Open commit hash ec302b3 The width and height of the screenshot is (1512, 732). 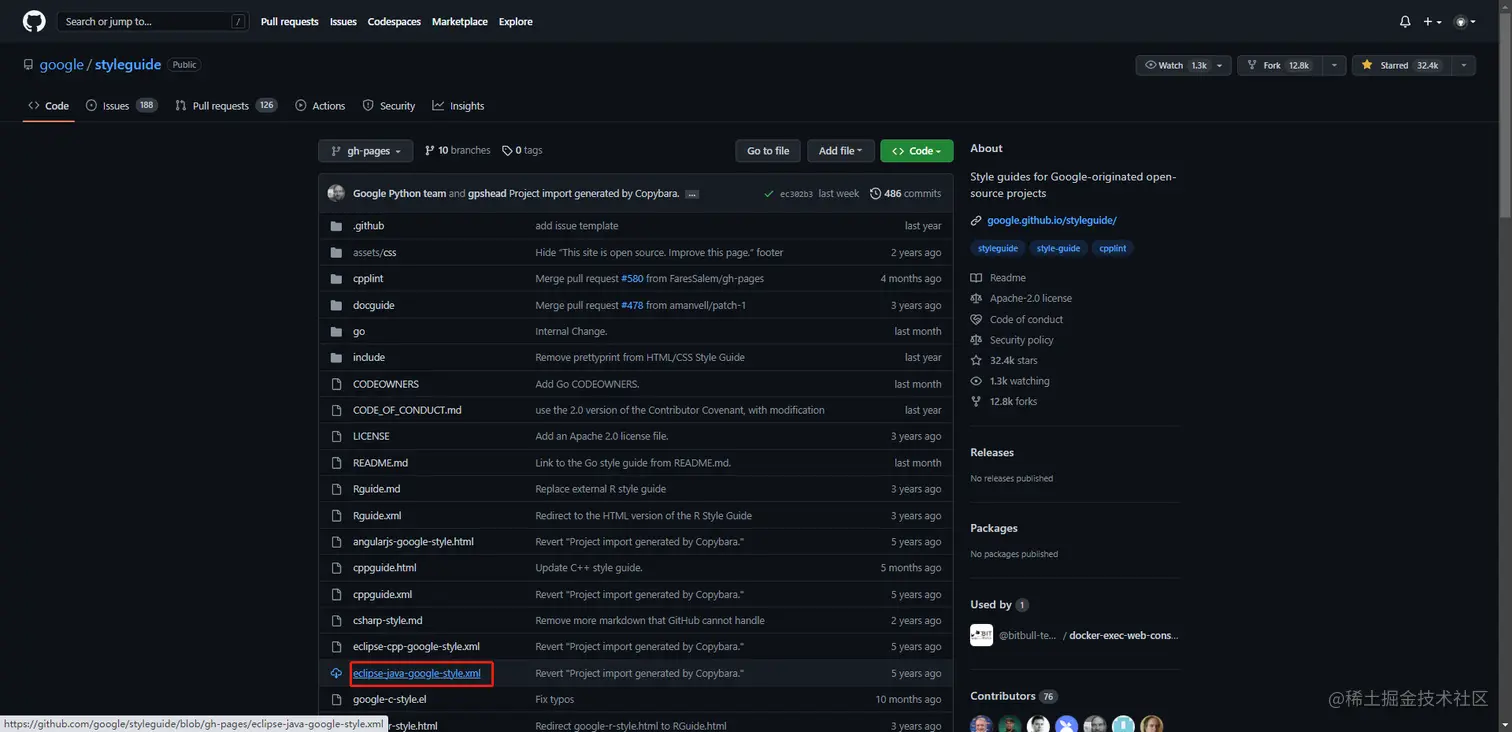796,194
